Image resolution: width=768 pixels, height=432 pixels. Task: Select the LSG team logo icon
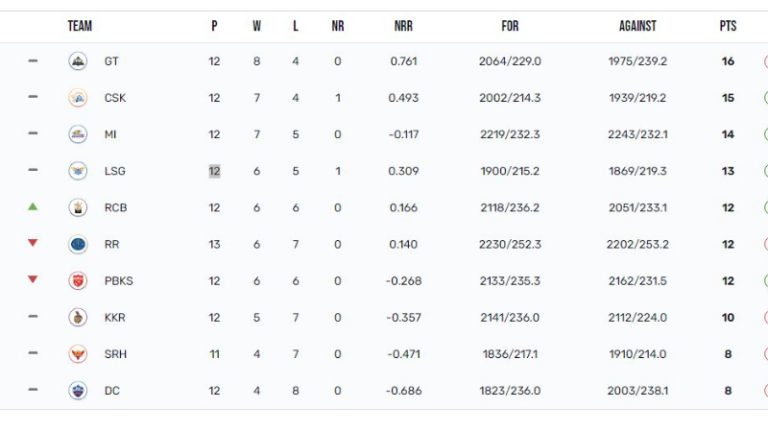[x=78, y=171]
